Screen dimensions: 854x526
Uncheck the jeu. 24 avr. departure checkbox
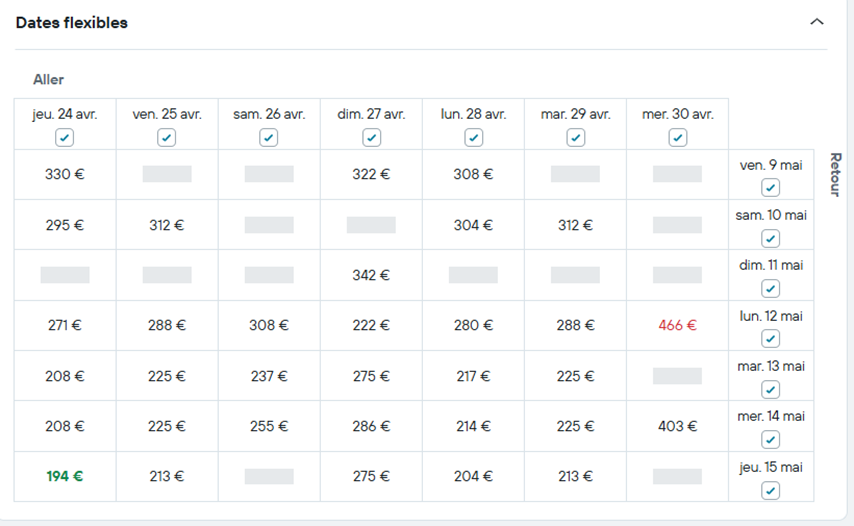(x=65, y=138)
